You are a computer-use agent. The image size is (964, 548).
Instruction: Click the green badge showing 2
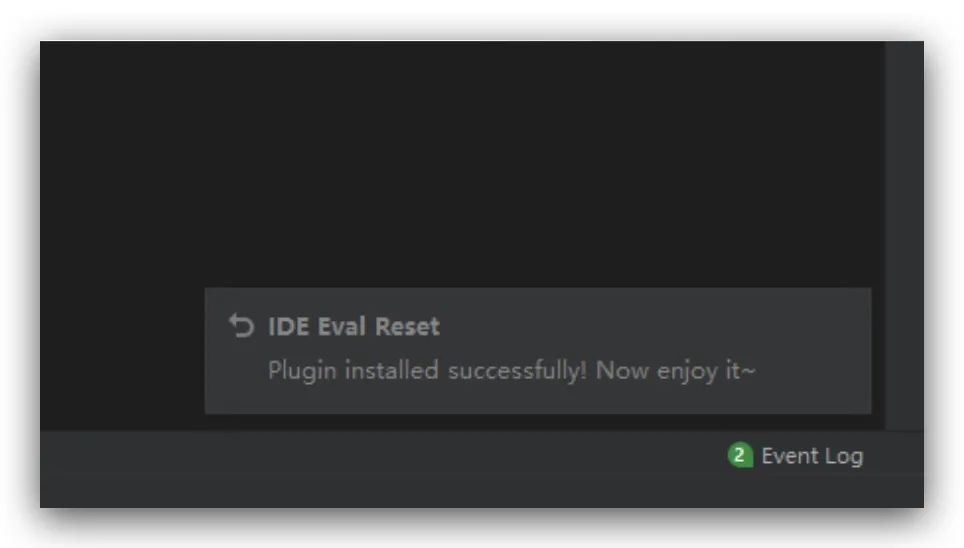coord(740,456)
